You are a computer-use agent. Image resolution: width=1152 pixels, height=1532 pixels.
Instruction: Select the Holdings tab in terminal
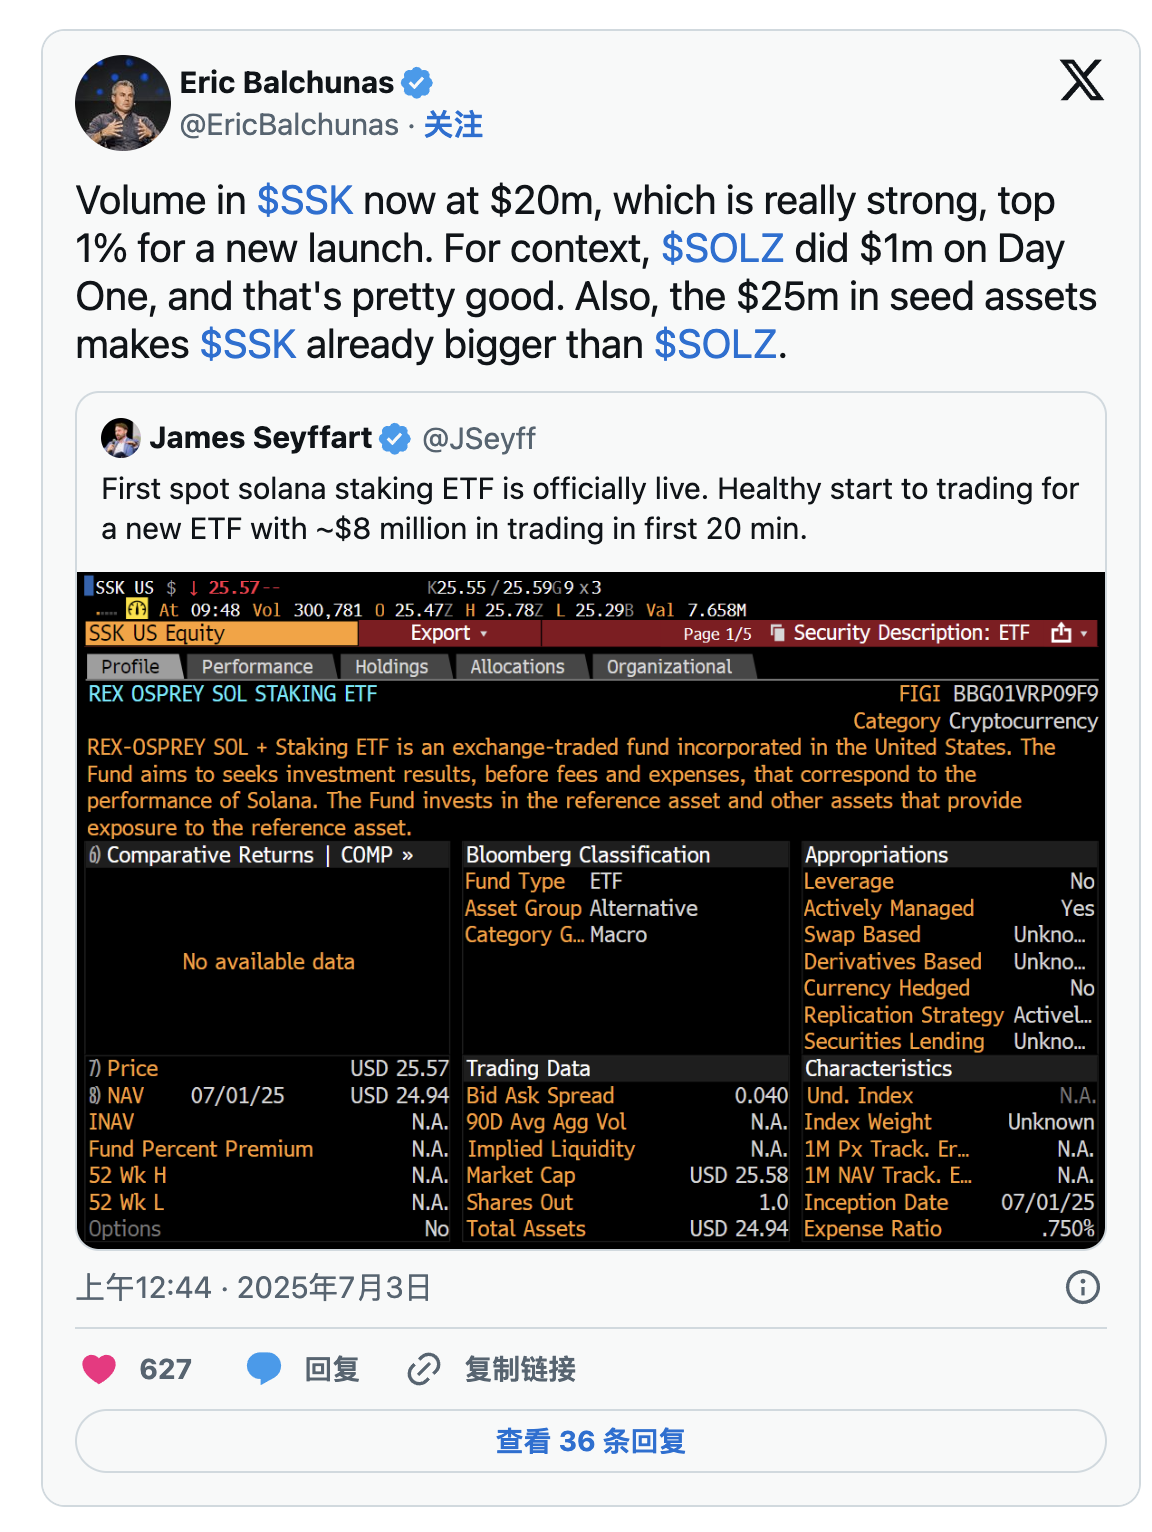point(391,667)
